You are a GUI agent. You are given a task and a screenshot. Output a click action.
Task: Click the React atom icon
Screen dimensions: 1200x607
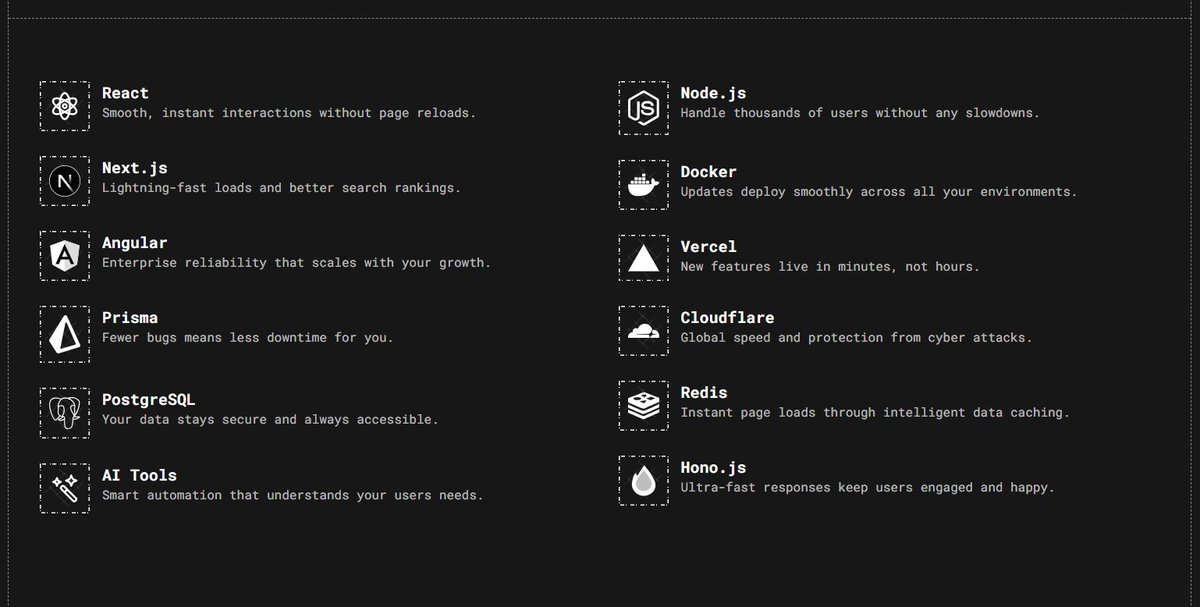tap(64, 106)
